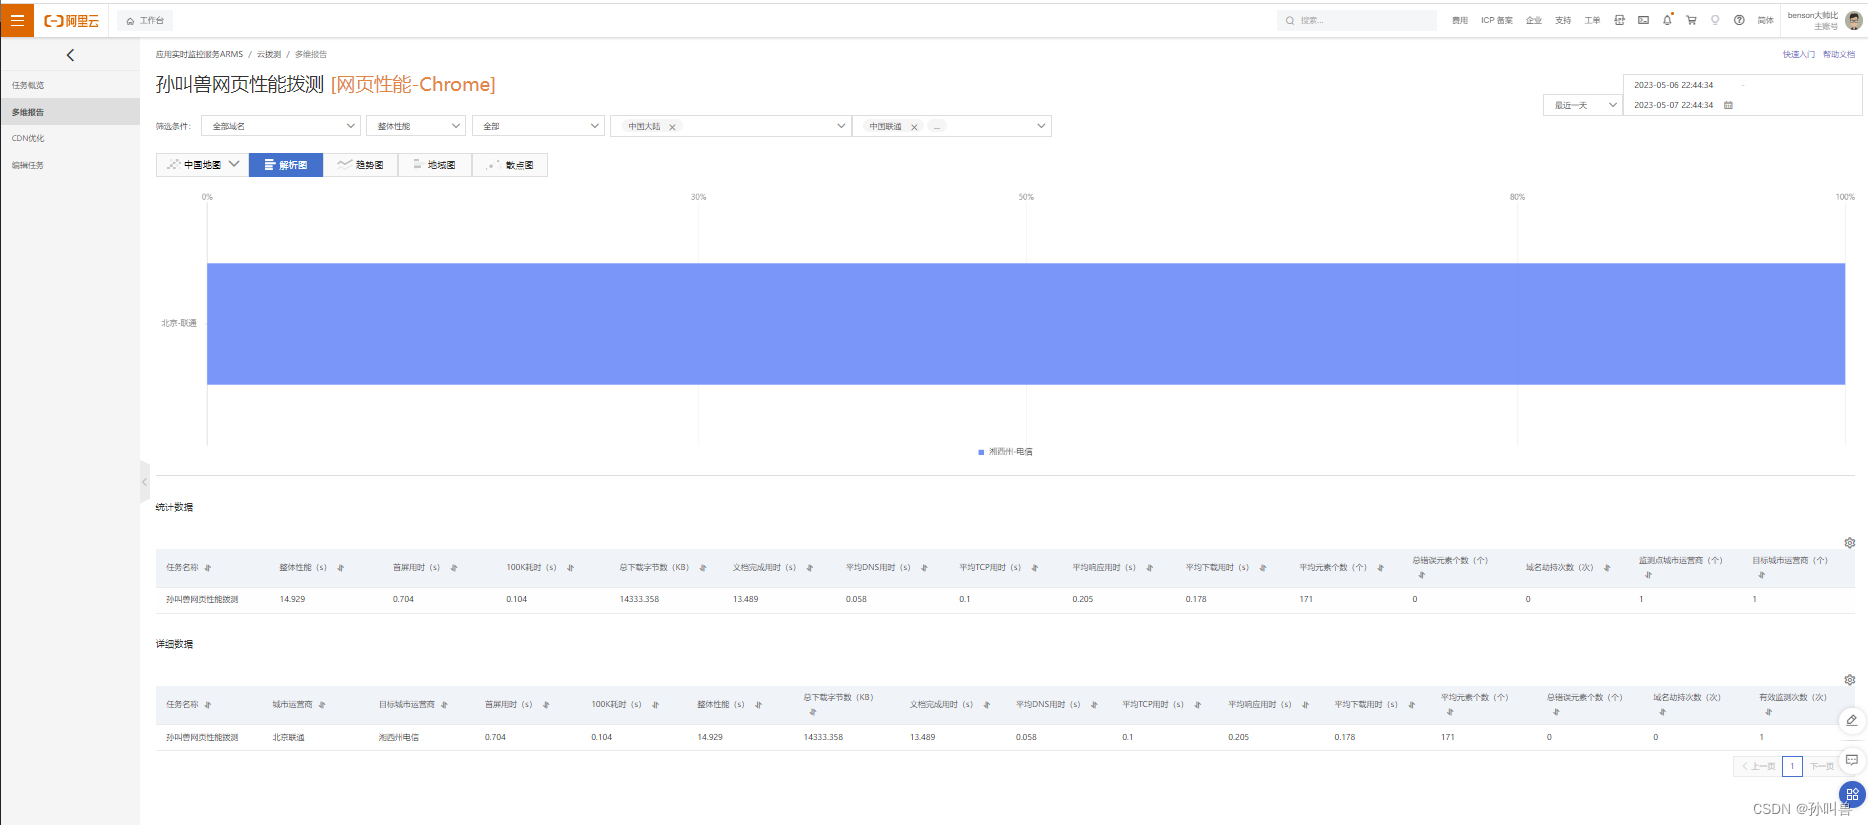Go to 任务概览 in sidebar
The image size is (1868, 825).
[x=28, y=85]
